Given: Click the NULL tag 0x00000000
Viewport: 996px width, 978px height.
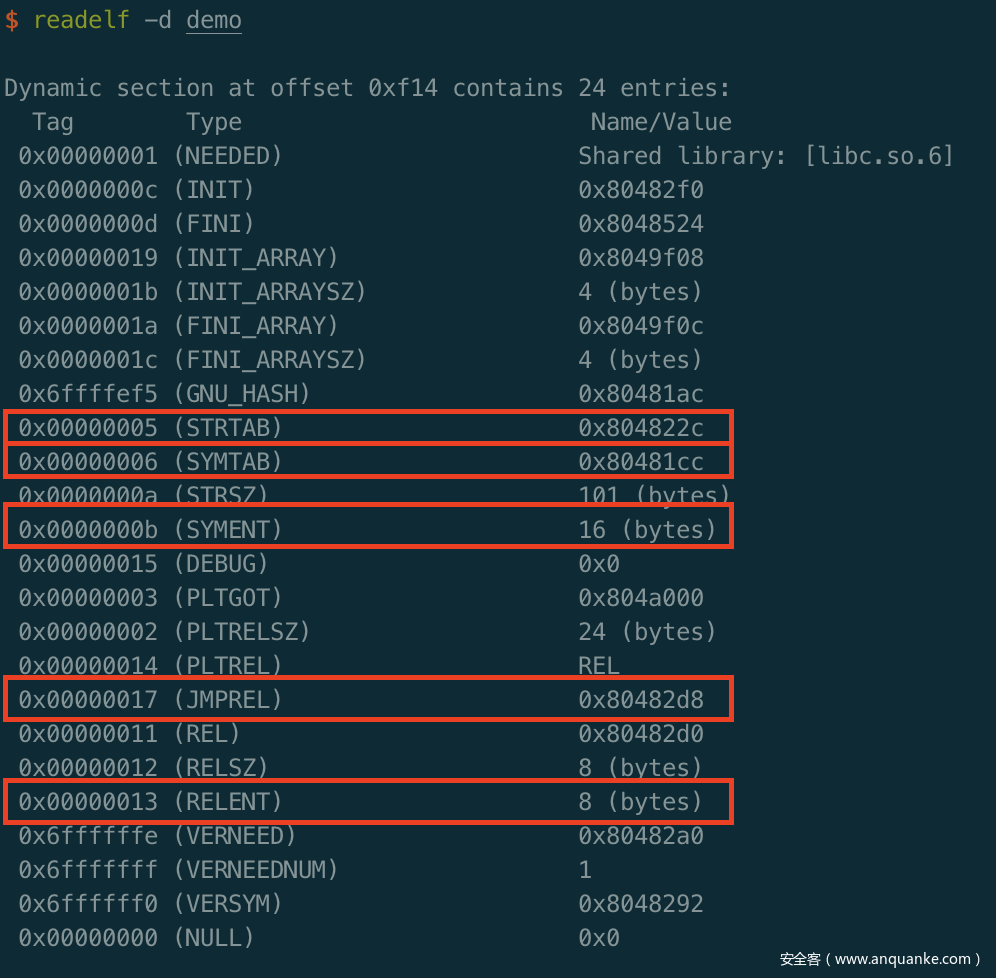Looking at the screenshot, I should click(x=88, y=938).
